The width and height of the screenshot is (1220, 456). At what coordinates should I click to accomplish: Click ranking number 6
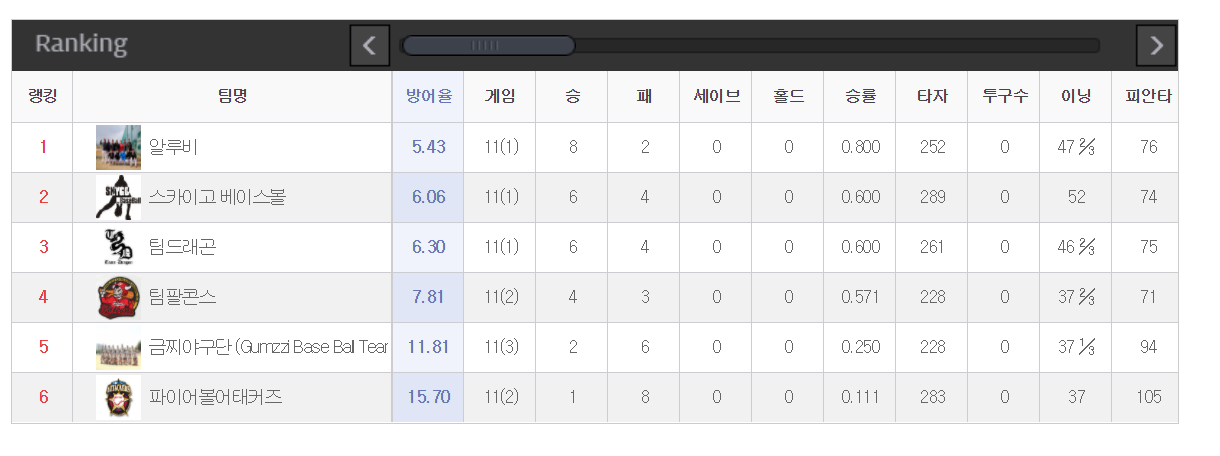tap(43, 397)
